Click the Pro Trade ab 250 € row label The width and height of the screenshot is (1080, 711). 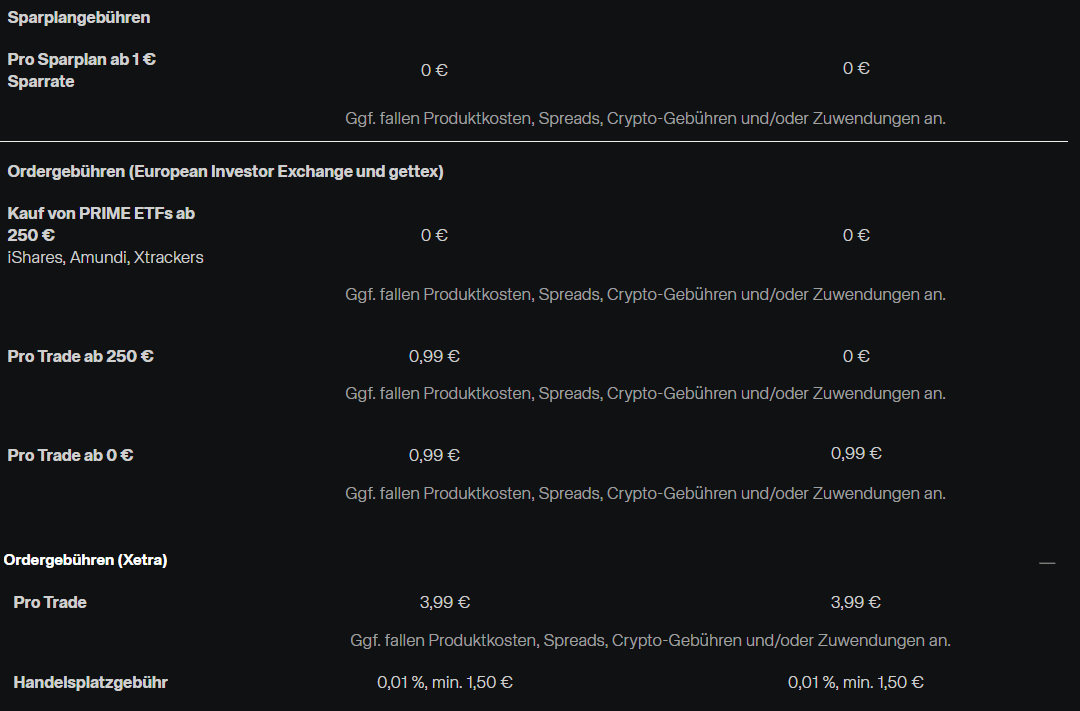(x=80, y=356)
